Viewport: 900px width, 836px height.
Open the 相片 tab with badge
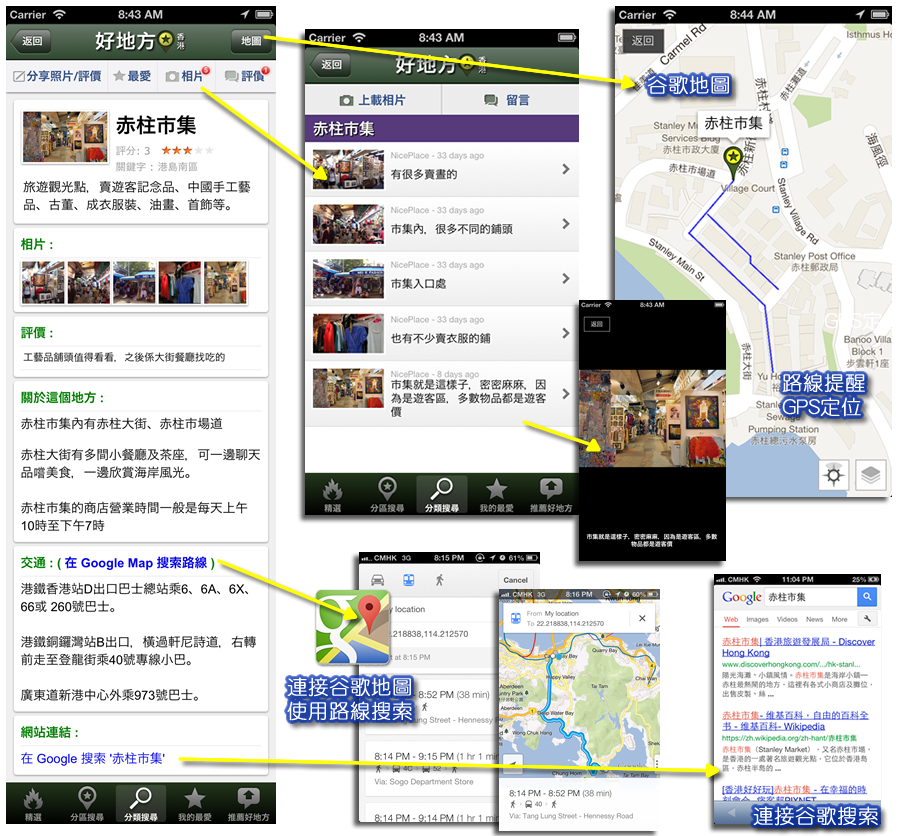pyautogui.click(x=186, y=76)
